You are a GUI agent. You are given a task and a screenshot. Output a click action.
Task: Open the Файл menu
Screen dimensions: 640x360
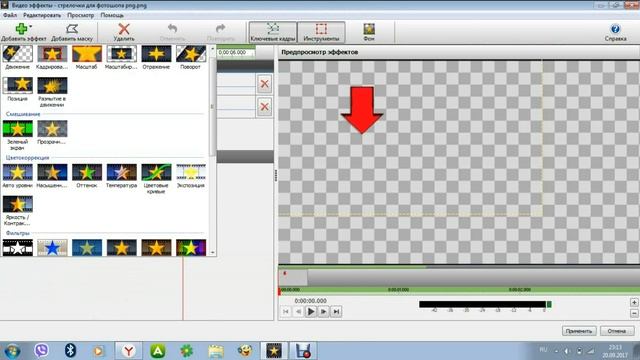tap(10, 15)
